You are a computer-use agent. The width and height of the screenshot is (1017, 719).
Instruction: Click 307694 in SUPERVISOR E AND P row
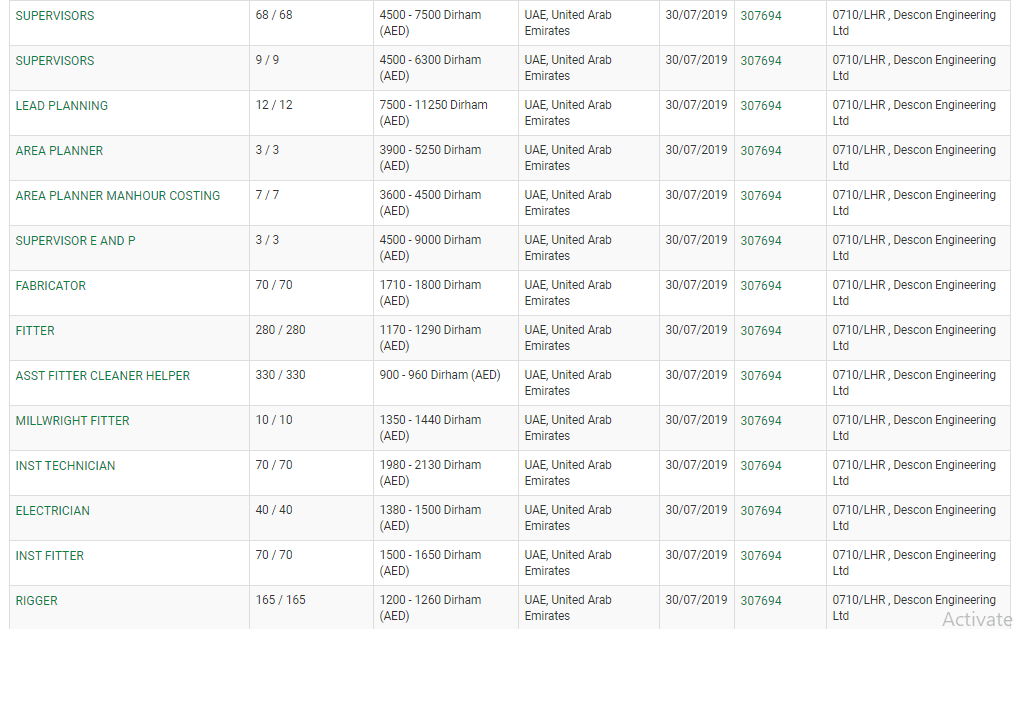point(761,241)
